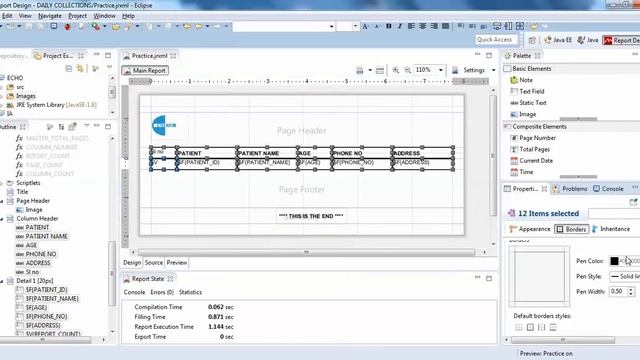Screen dimensions: 640x360
Task: Click the border preview box
Action: [539, 276]
